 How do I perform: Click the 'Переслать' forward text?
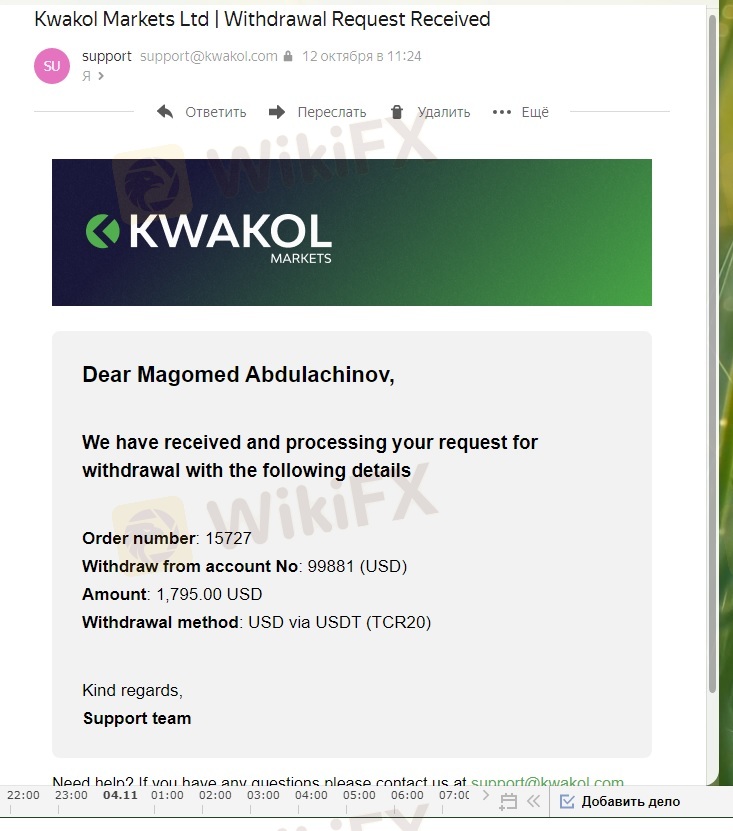(332, 112)
